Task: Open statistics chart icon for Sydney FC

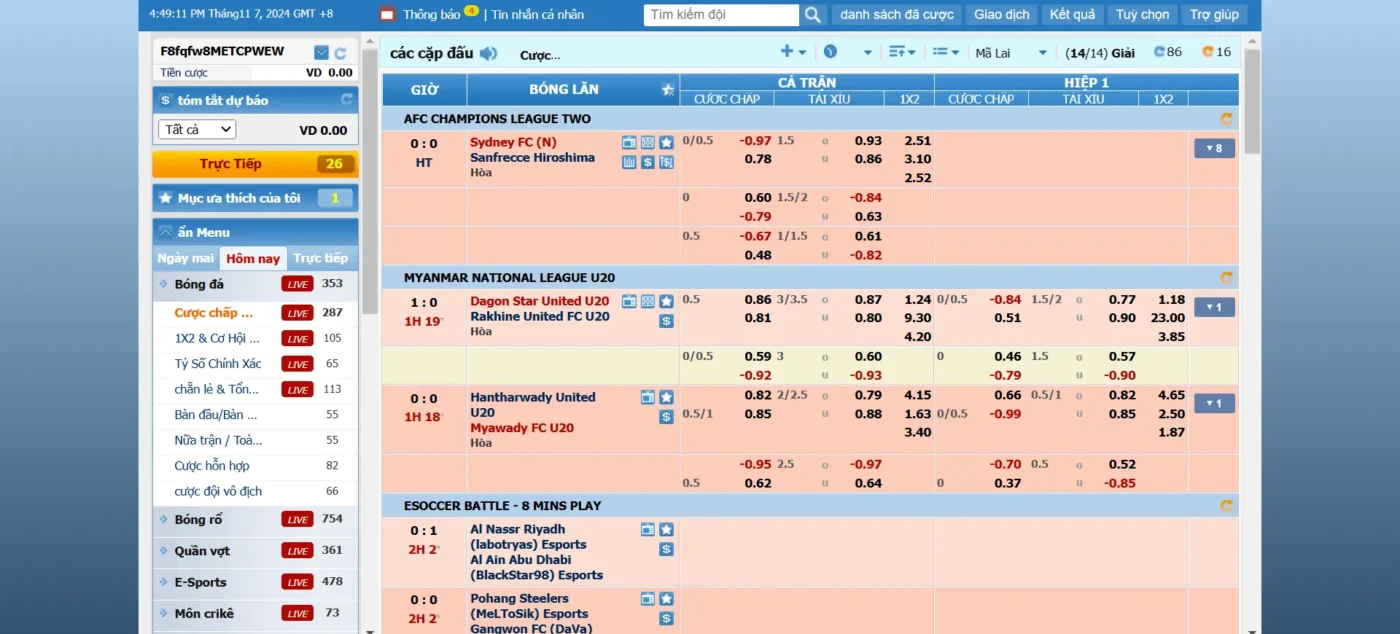Action: click(629, 161)
